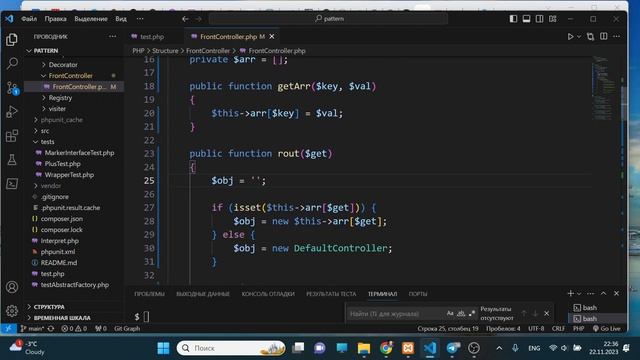The height and width of the screenshot is (360, 640).
Task: Change the UTF-8 encoding in status bar
Action: (x=536, y=328)
